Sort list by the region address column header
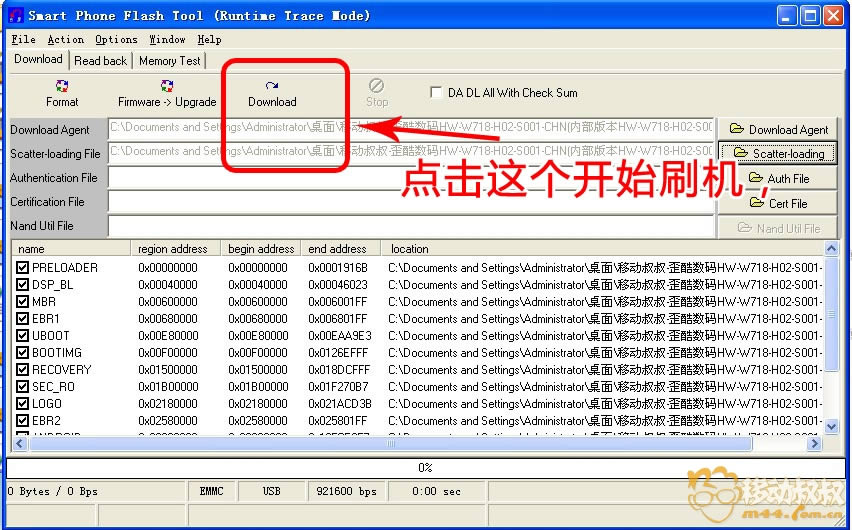 [174, 249]
